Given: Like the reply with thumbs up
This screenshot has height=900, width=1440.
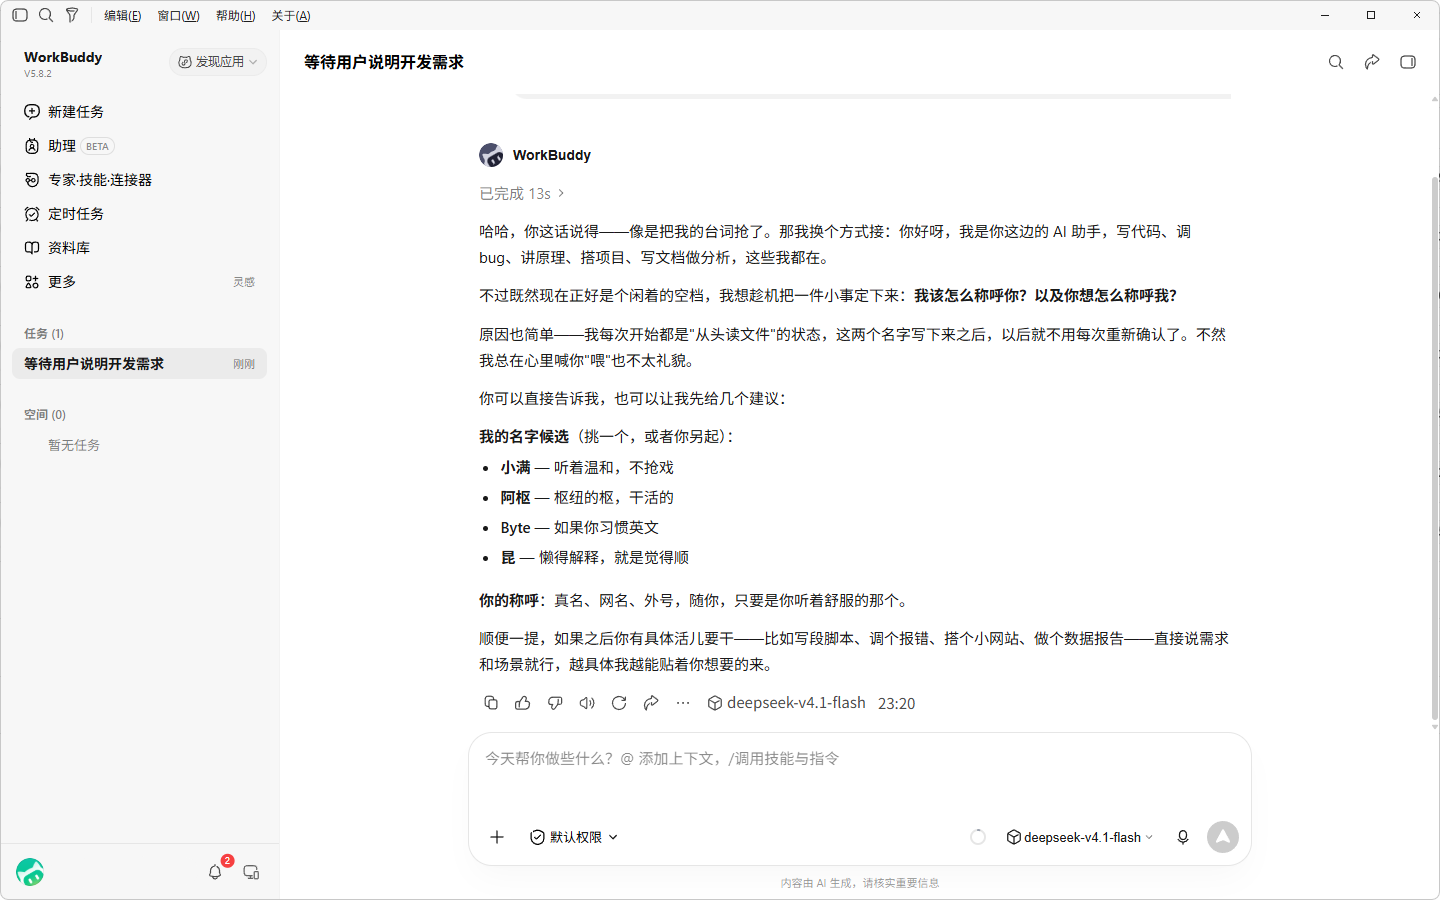Looking at the screenshot, I should click(523, 703).
